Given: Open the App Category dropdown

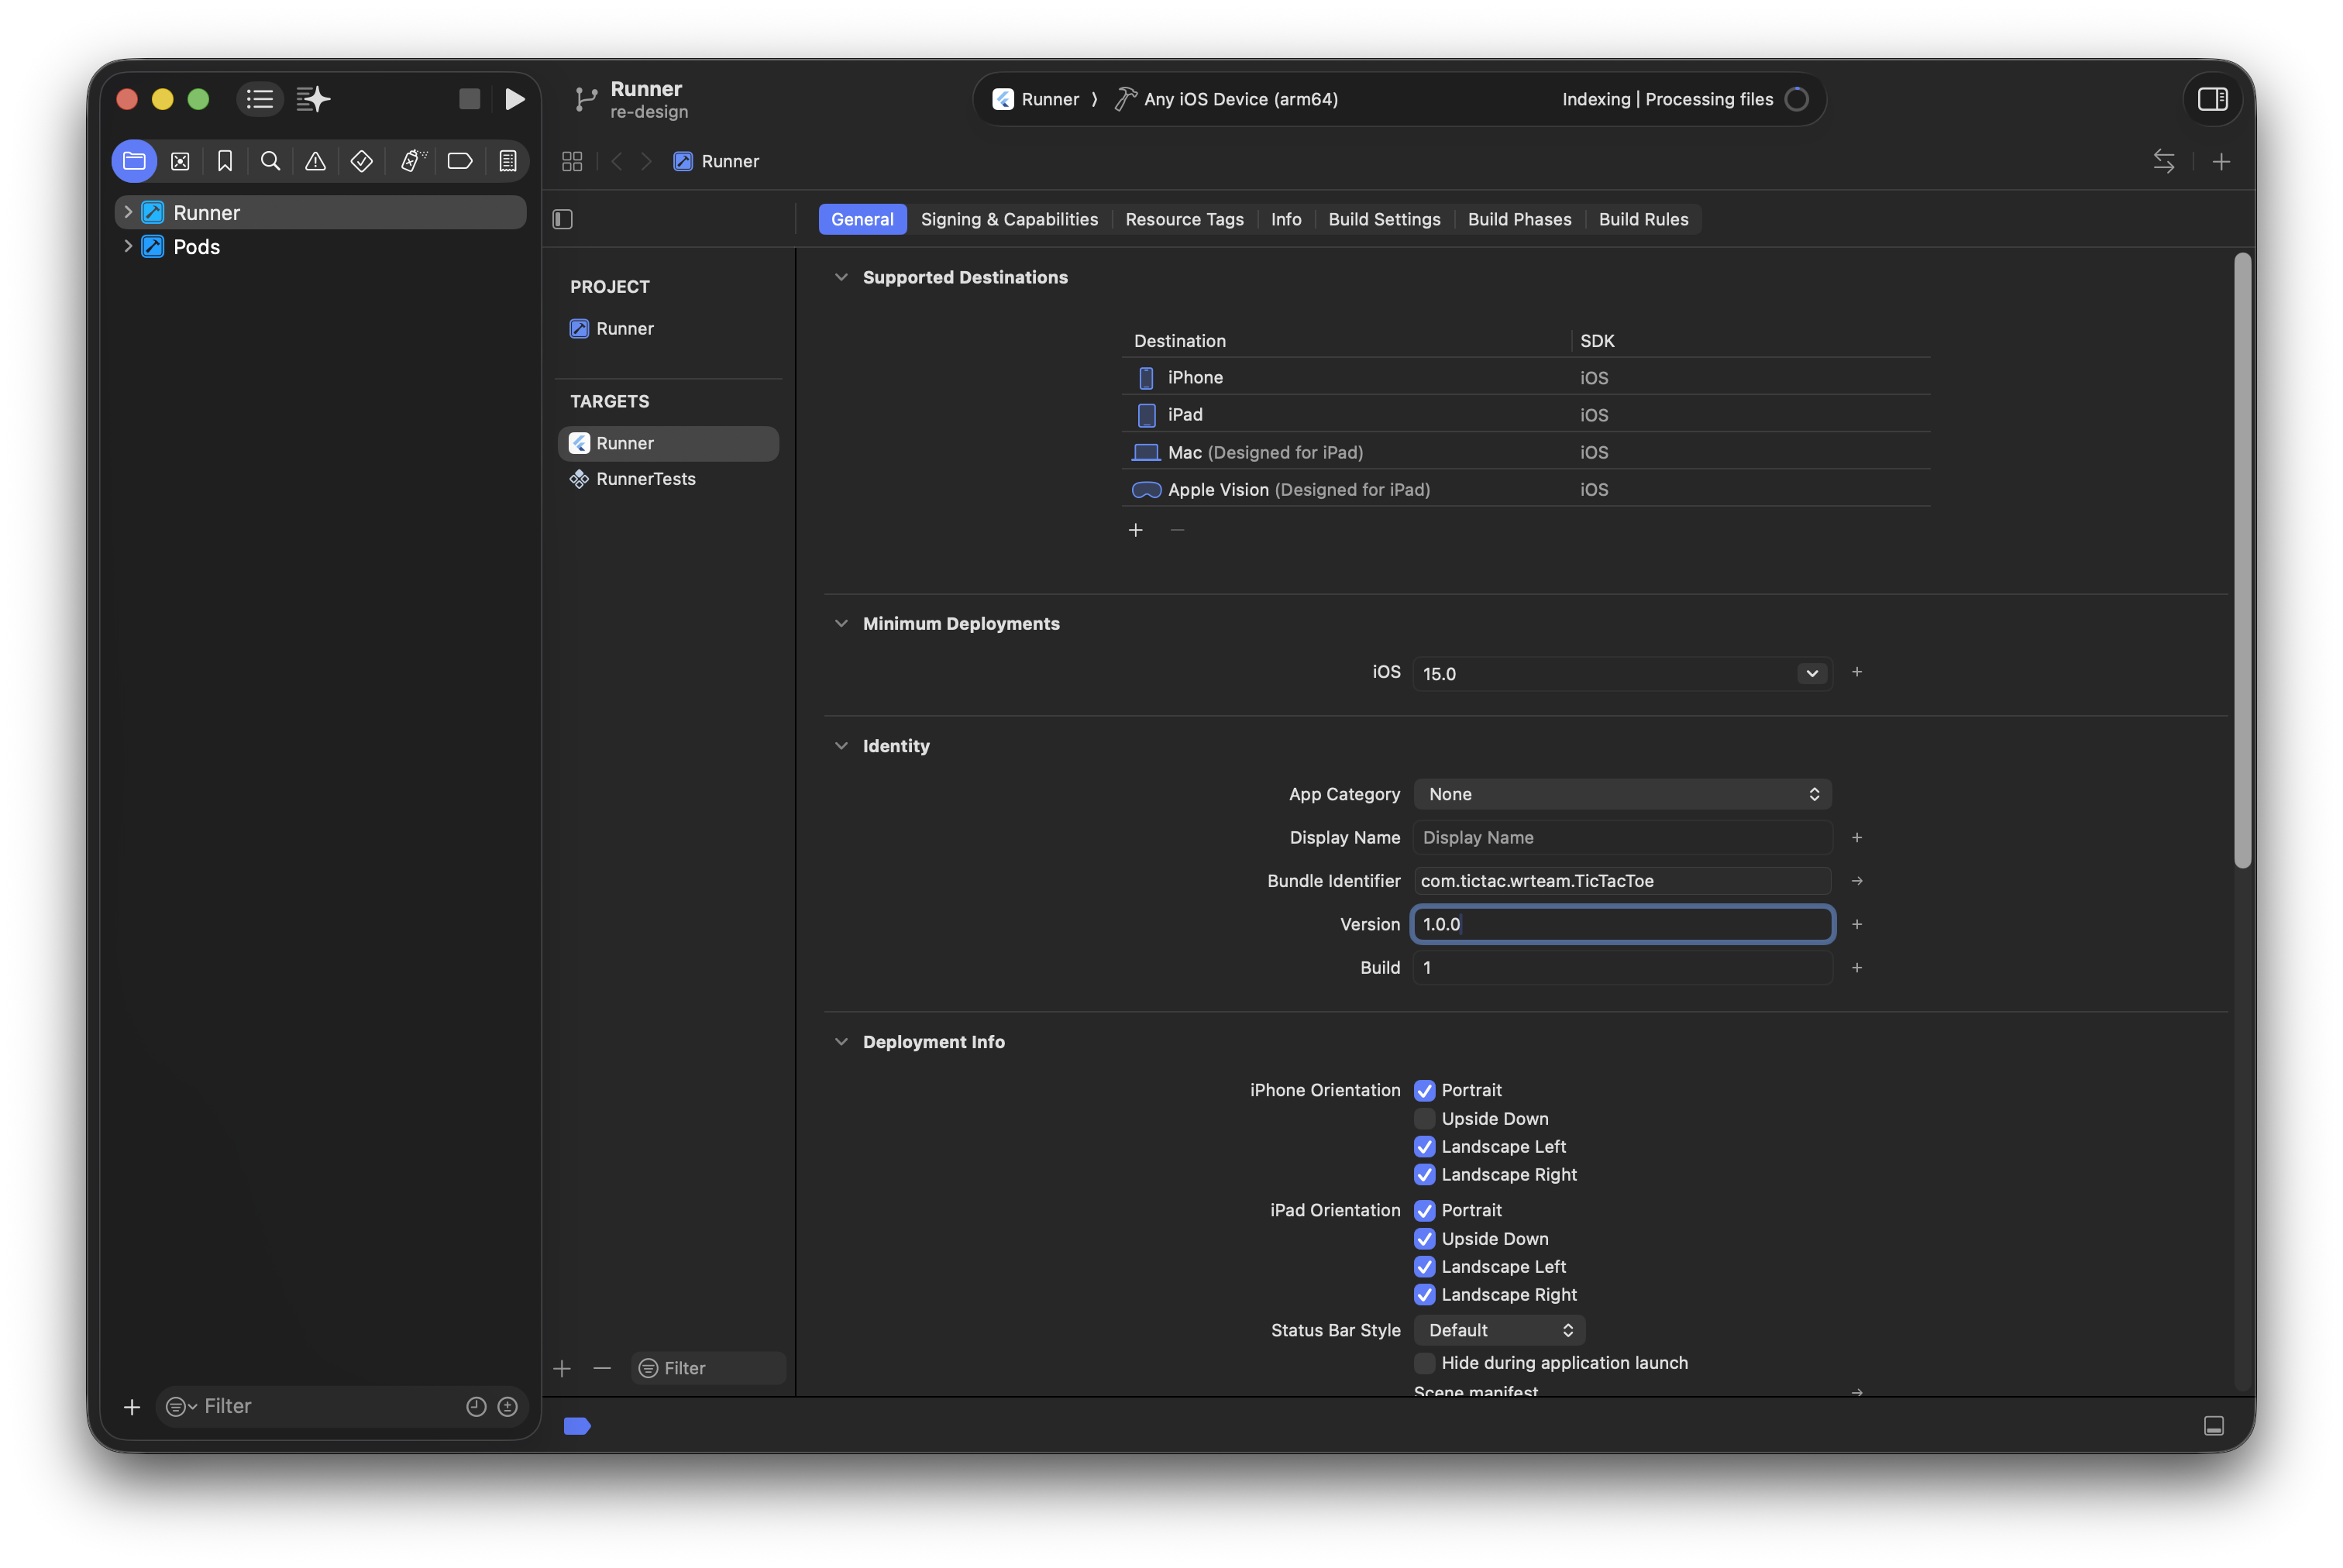Looking at the screenshot, I should click(1622, 794).
